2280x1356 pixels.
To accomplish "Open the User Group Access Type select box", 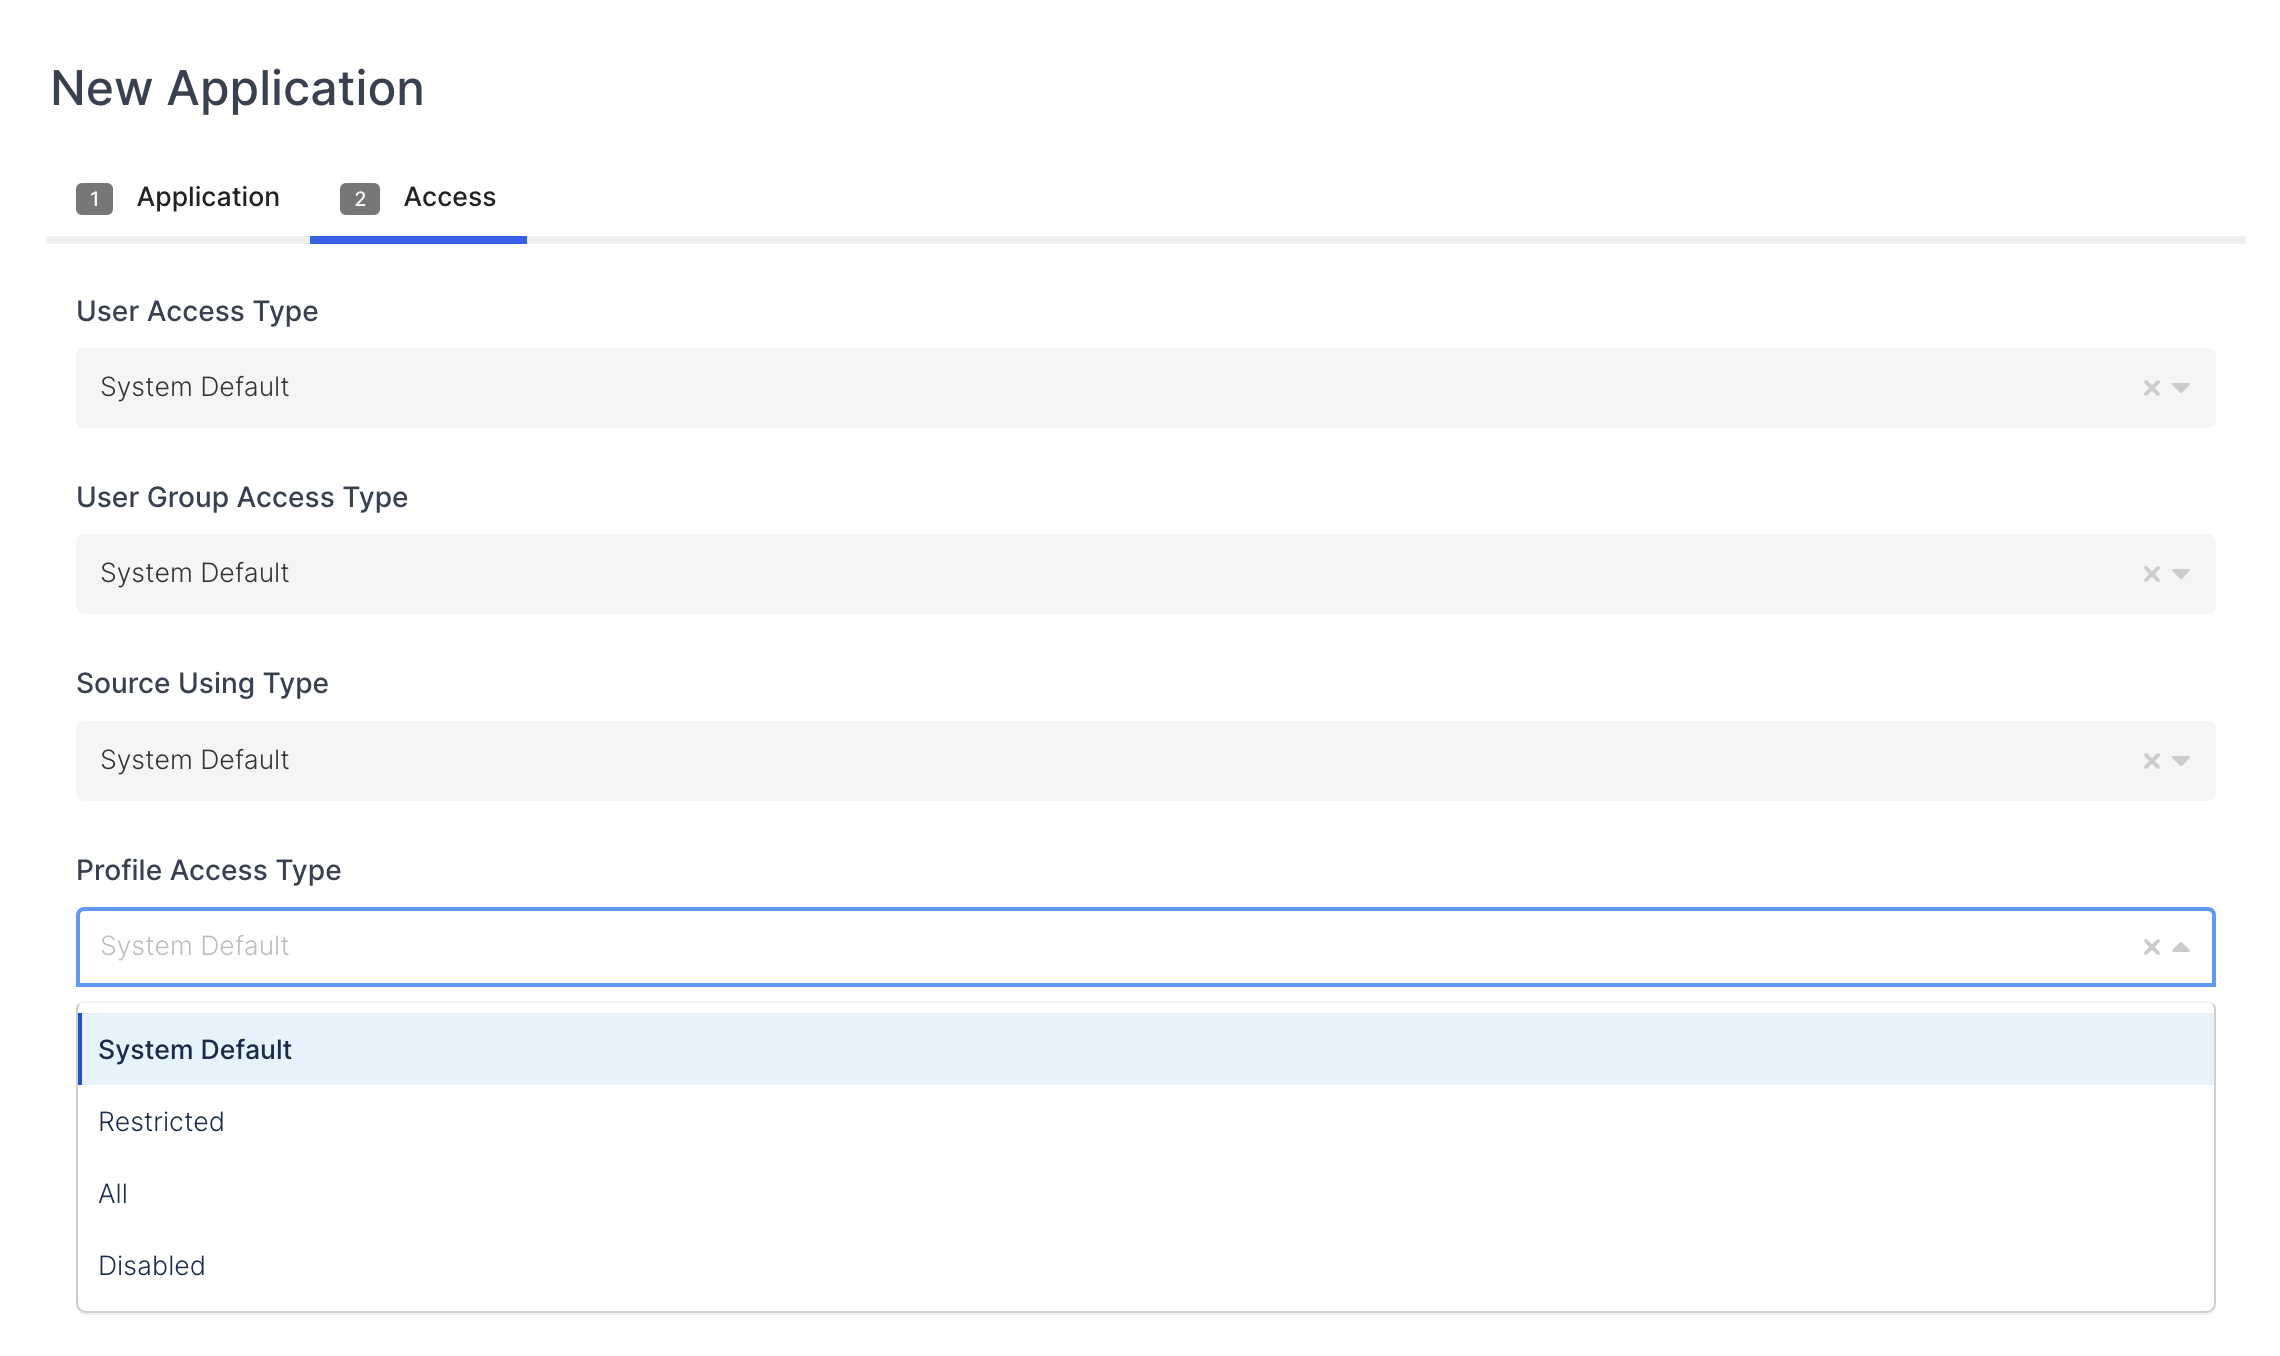I will (1000, 574).
